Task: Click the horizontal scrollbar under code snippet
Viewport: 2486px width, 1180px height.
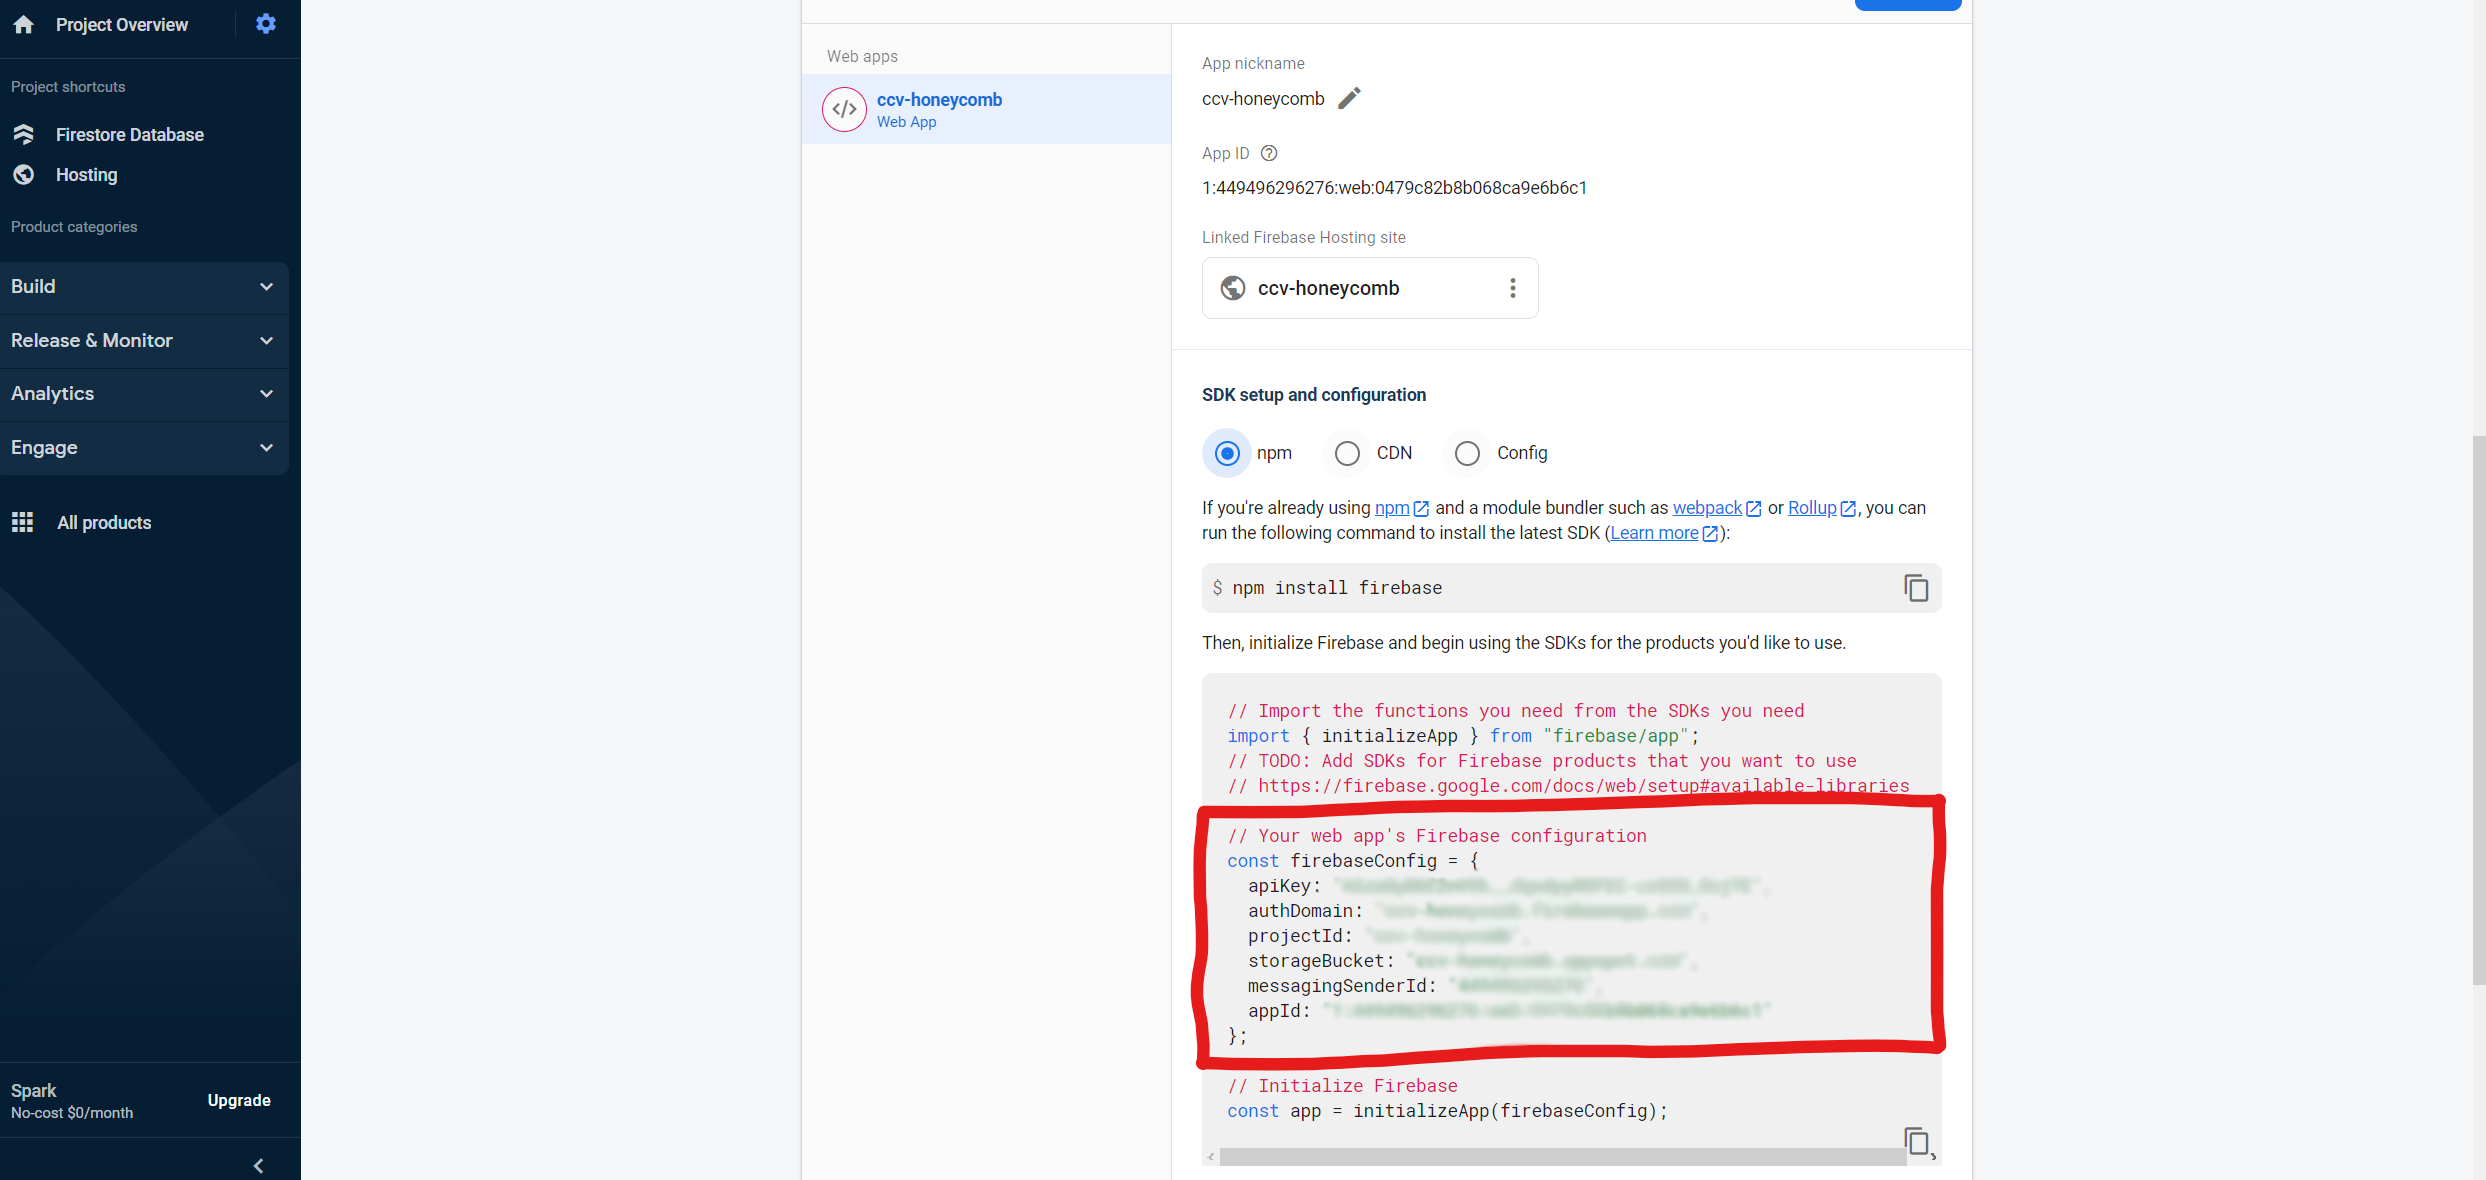Action: pos(1562,1157)
